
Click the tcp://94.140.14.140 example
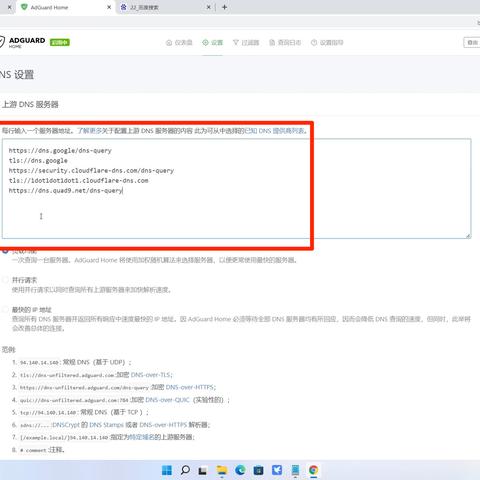tap(49, 413)
